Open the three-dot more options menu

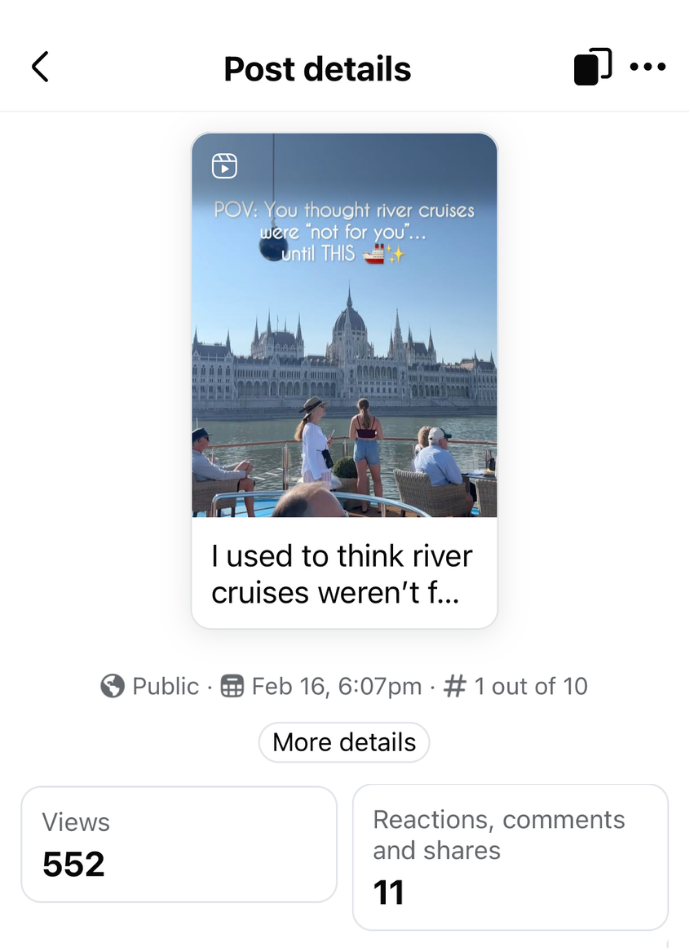648,67
